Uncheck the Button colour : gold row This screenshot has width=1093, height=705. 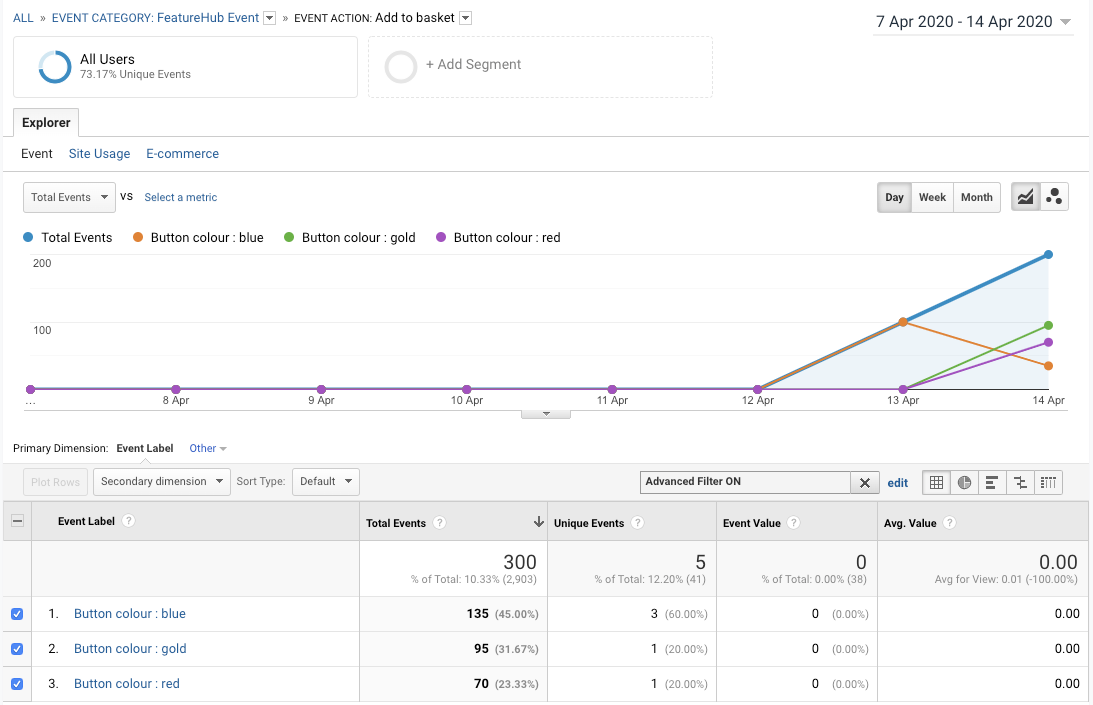(16, 648)
